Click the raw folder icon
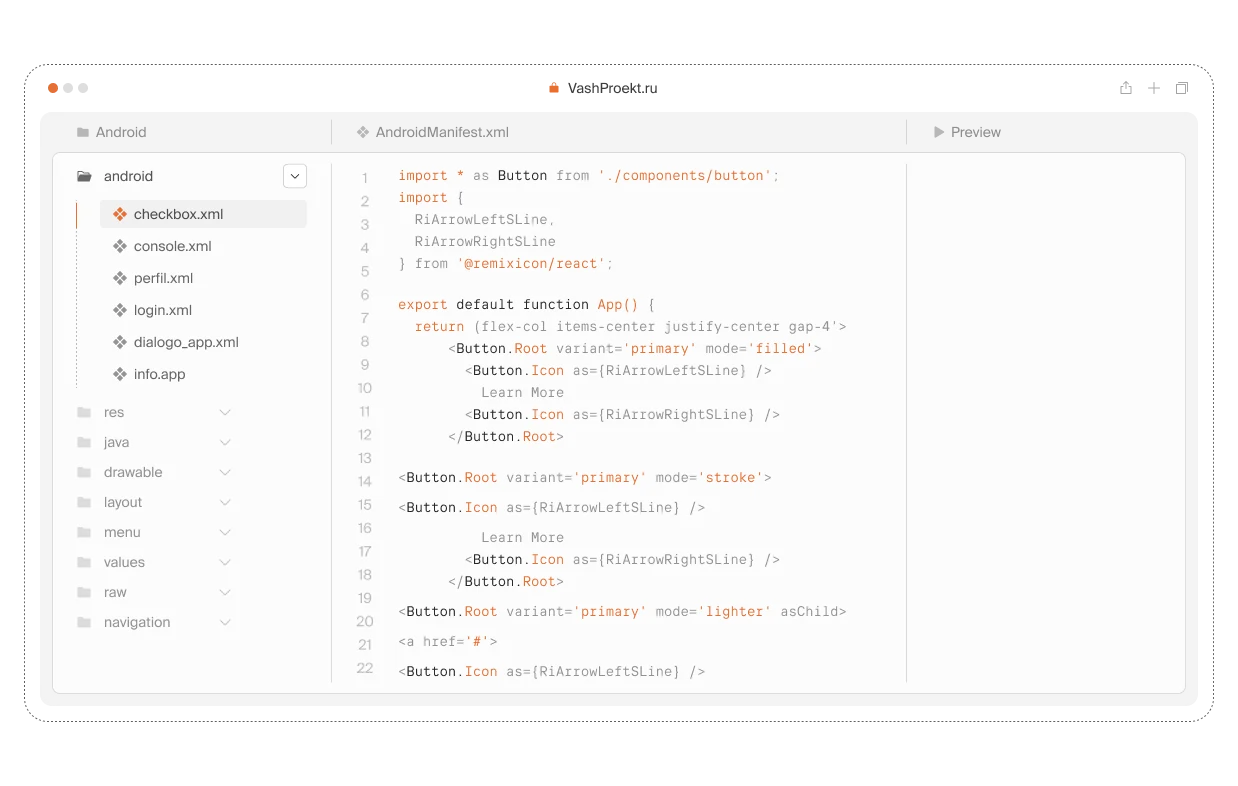The image size is (1238, 786). [84, 592]
